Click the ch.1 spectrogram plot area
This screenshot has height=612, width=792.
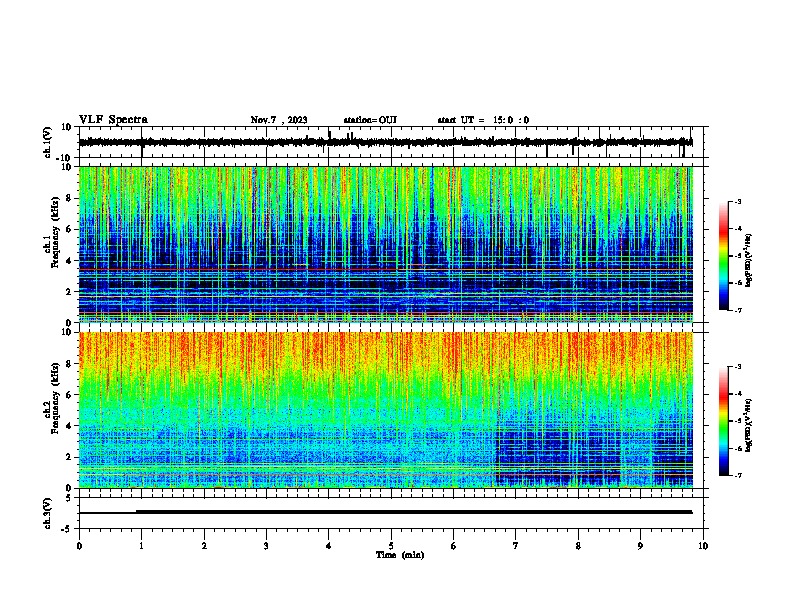[386, 244]
